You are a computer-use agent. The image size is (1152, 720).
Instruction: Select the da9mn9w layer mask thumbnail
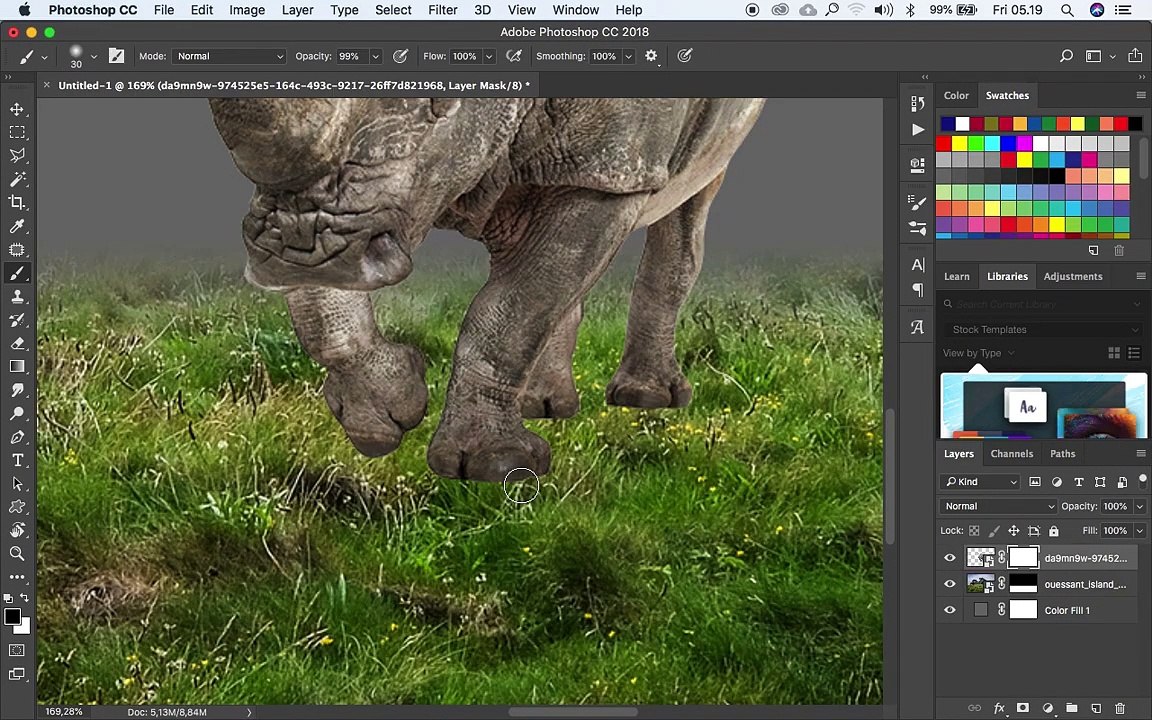[1023, 558]
